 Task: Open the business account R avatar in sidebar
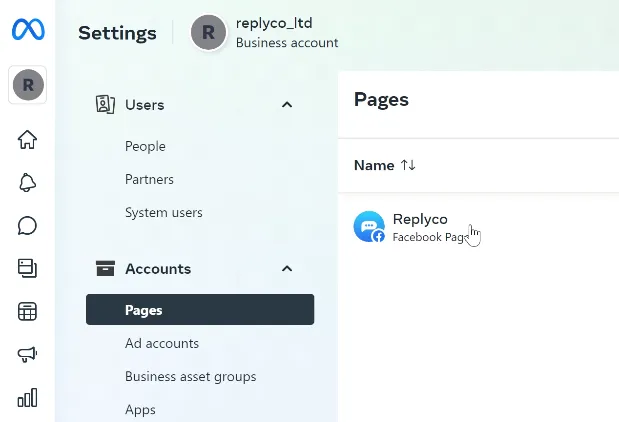28,85
